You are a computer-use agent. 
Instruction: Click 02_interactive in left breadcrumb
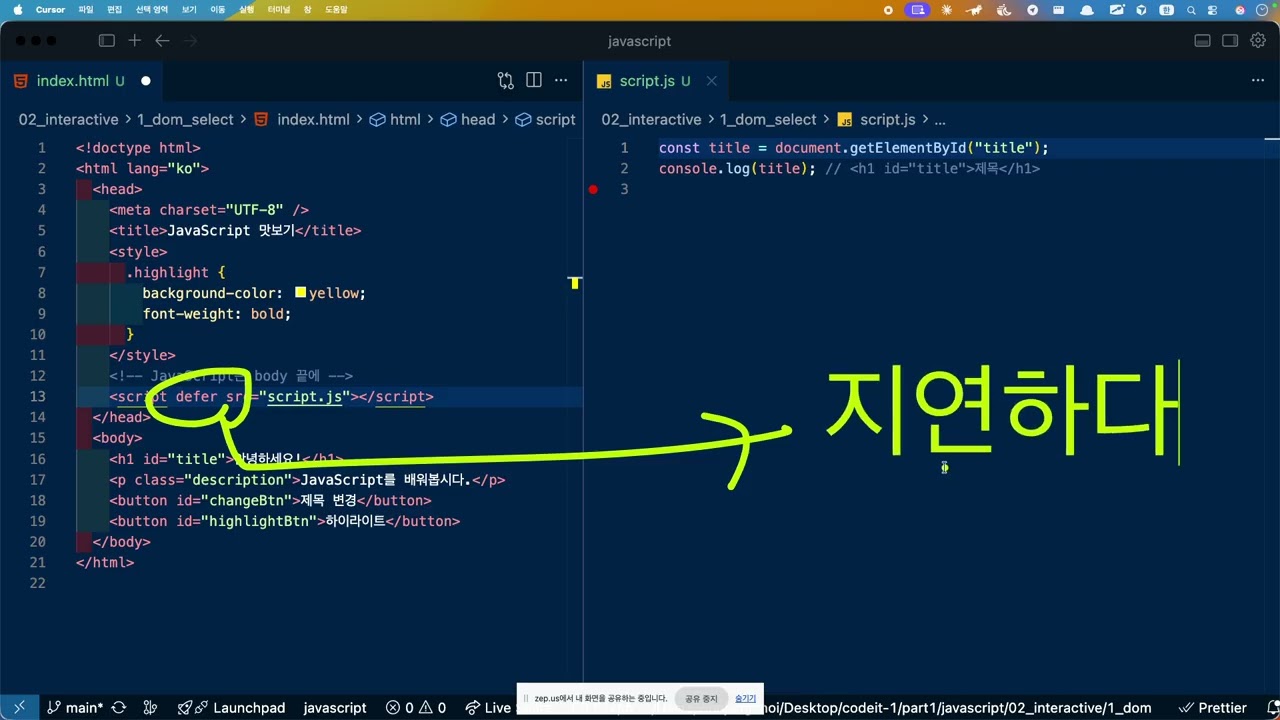point(68,119)
